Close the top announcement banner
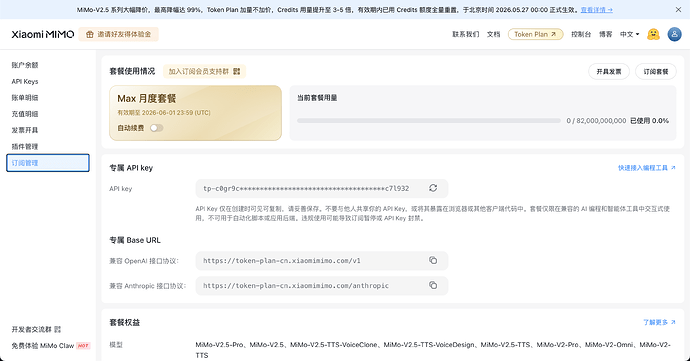690x361 pixels. pos(678,9)
